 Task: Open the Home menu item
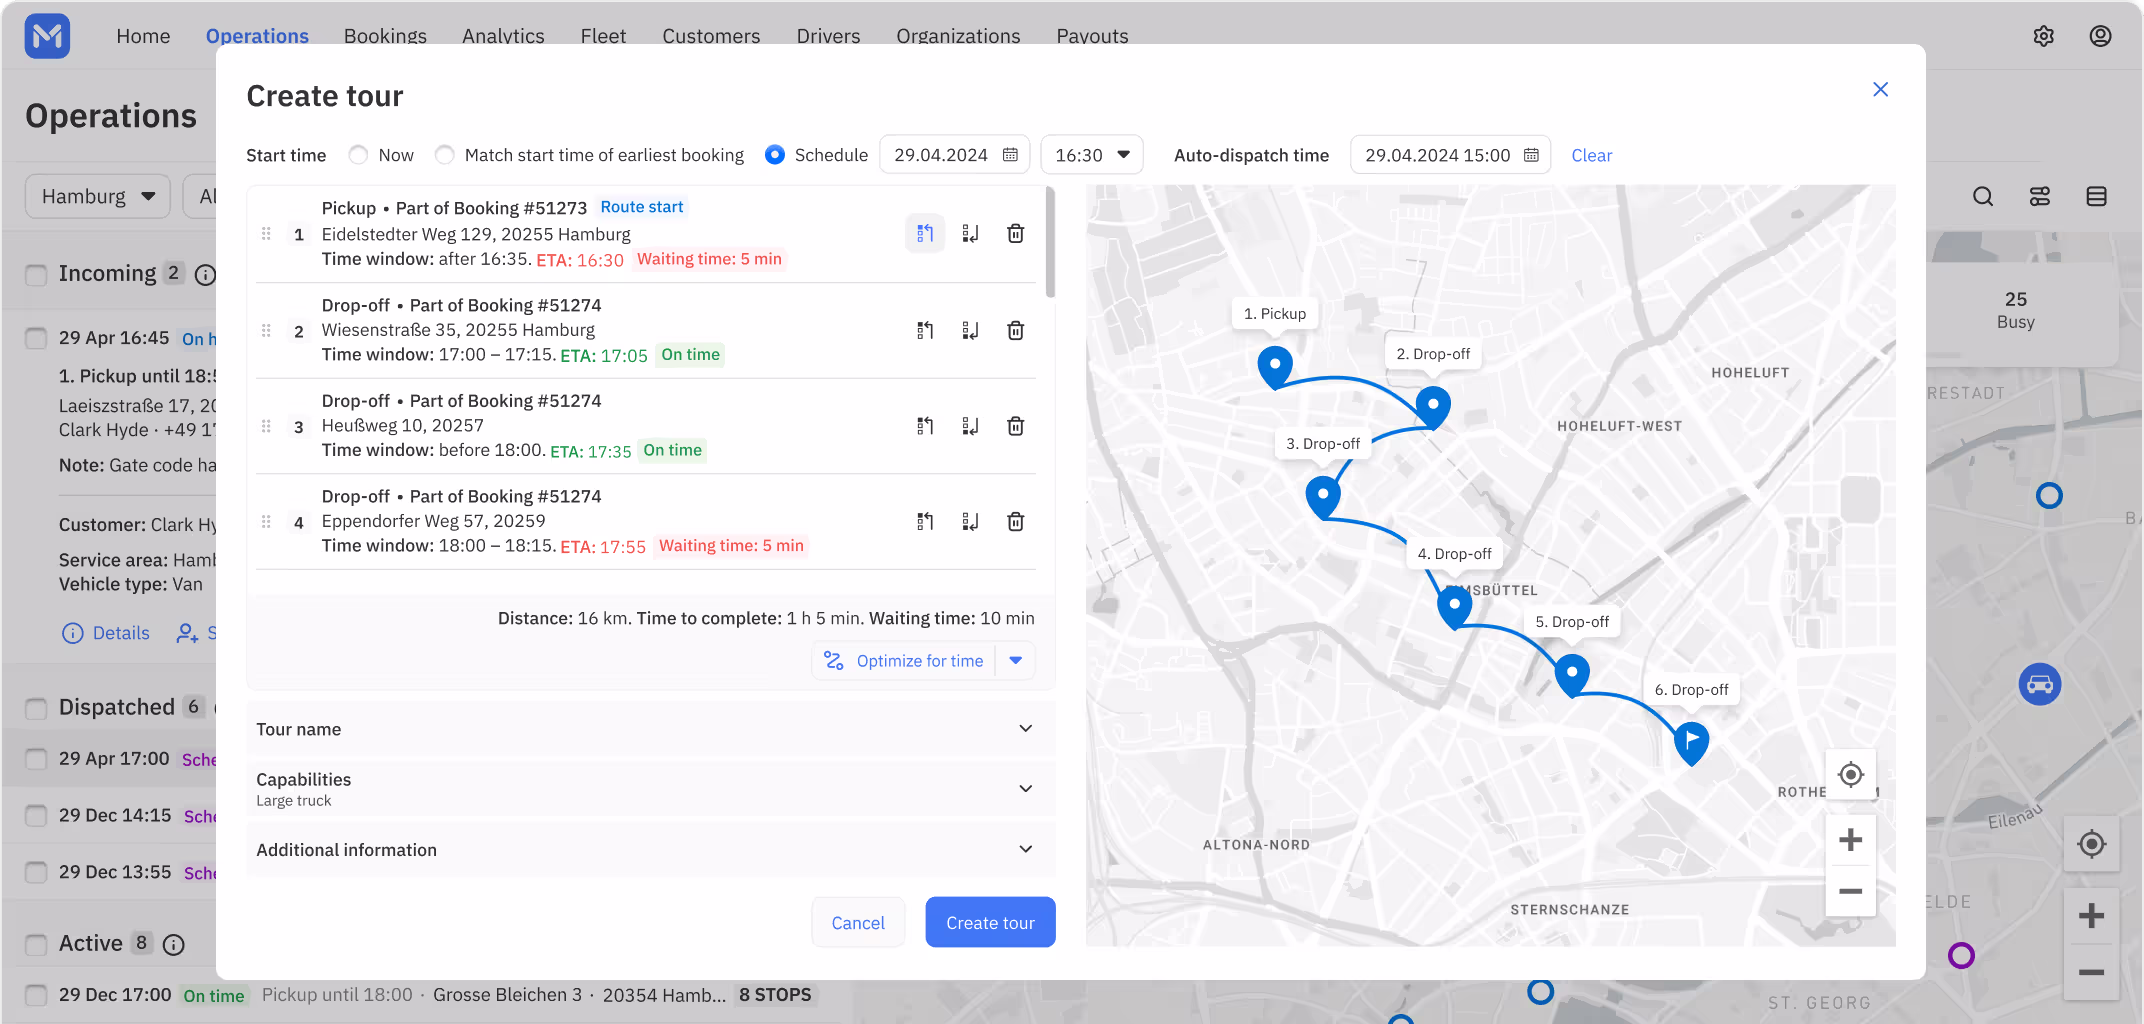point(143,36)
